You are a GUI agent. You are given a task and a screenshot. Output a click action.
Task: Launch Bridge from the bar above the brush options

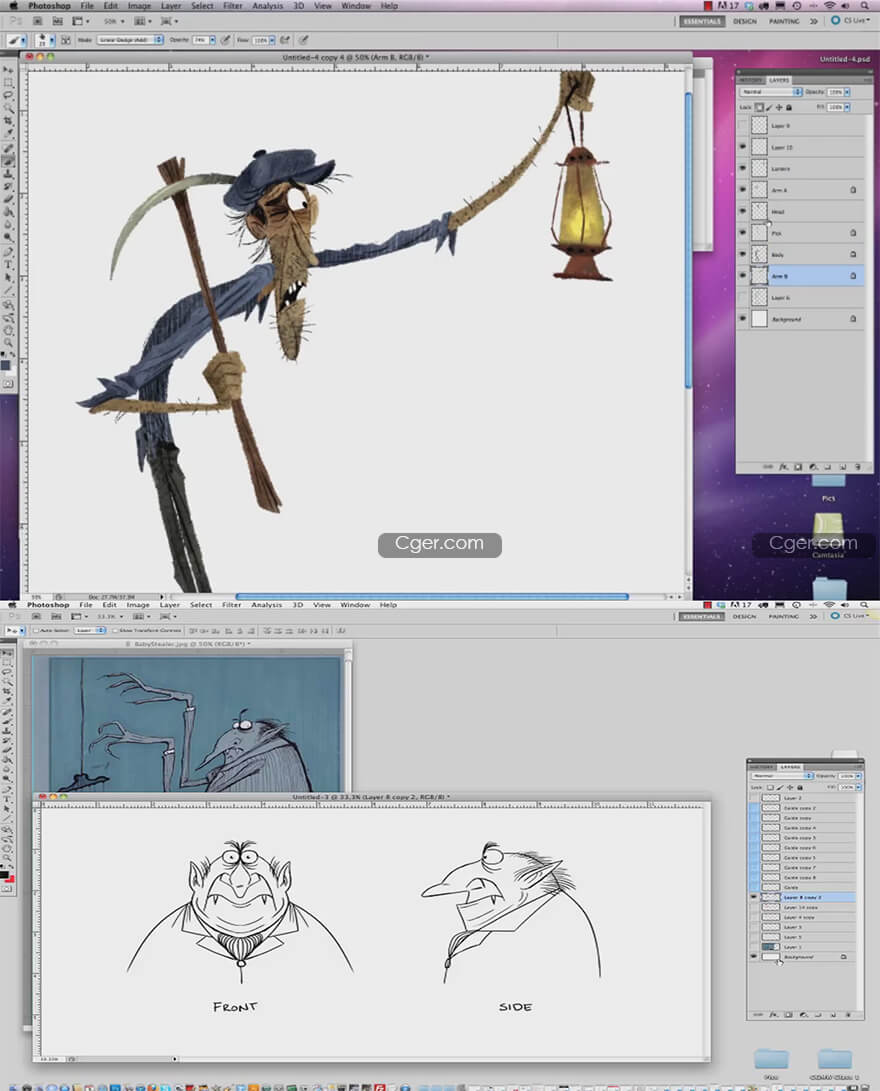coord(38,22)
